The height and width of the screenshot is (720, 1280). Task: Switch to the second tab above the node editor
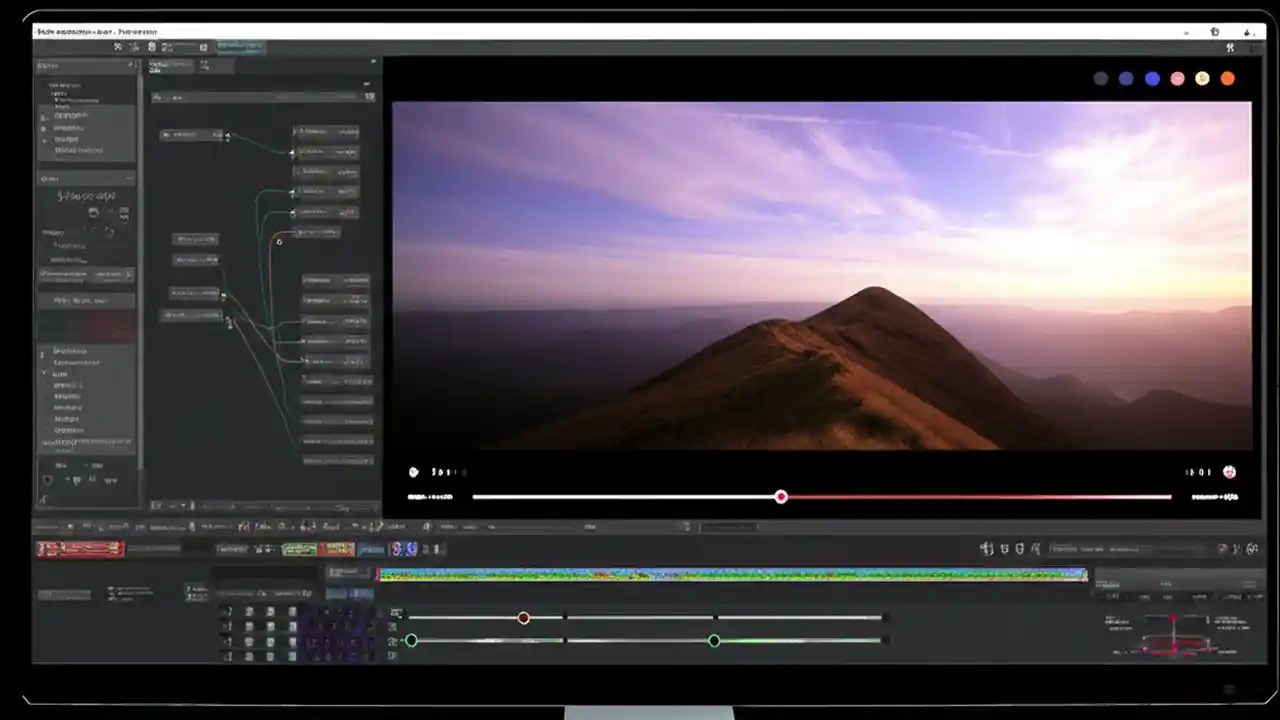[x=204, y=65]
